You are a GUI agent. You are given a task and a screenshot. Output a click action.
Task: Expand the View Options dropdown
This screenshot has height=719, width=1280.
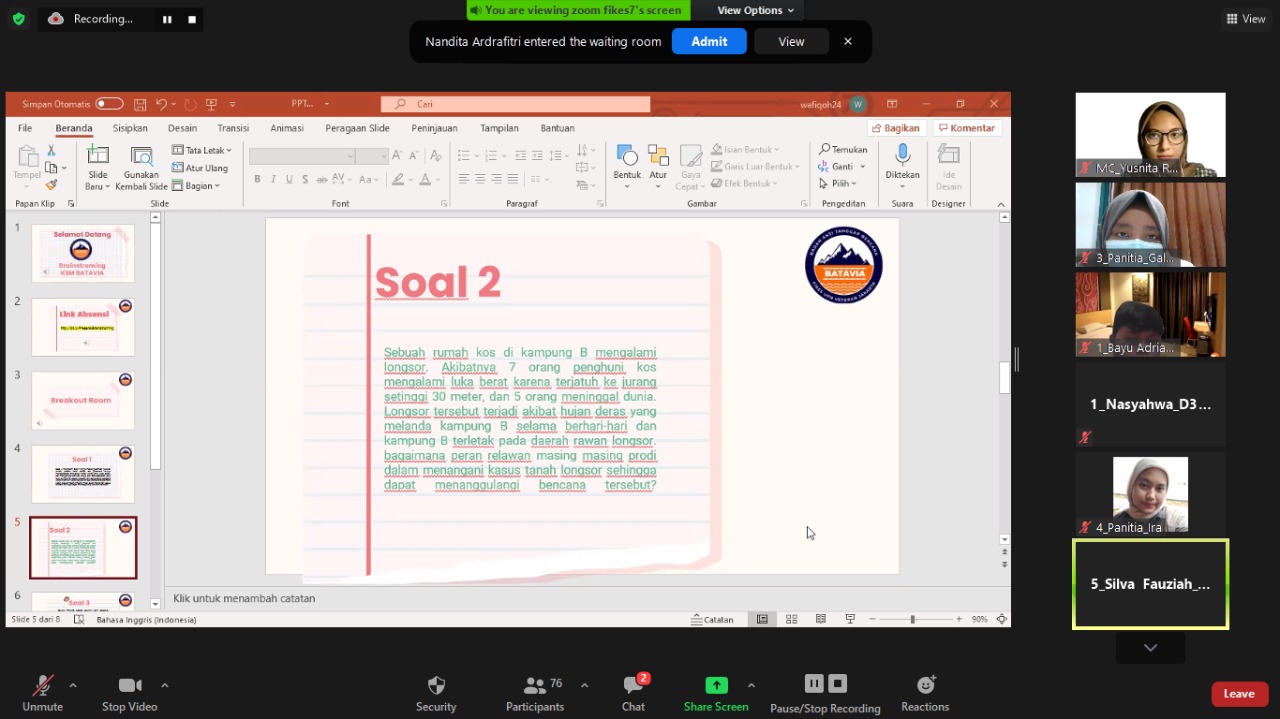755,10
